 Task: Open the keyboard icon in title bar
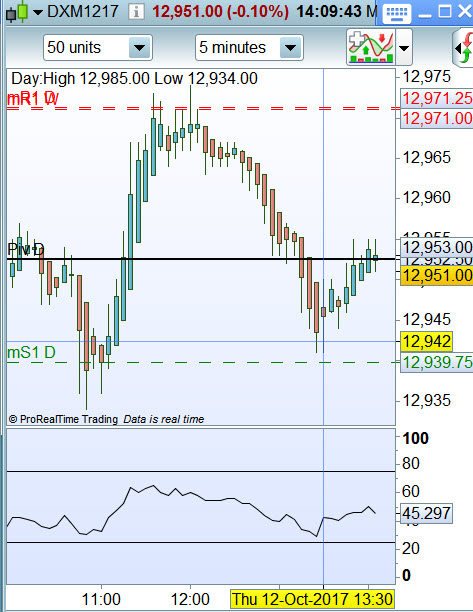point(397,13)
